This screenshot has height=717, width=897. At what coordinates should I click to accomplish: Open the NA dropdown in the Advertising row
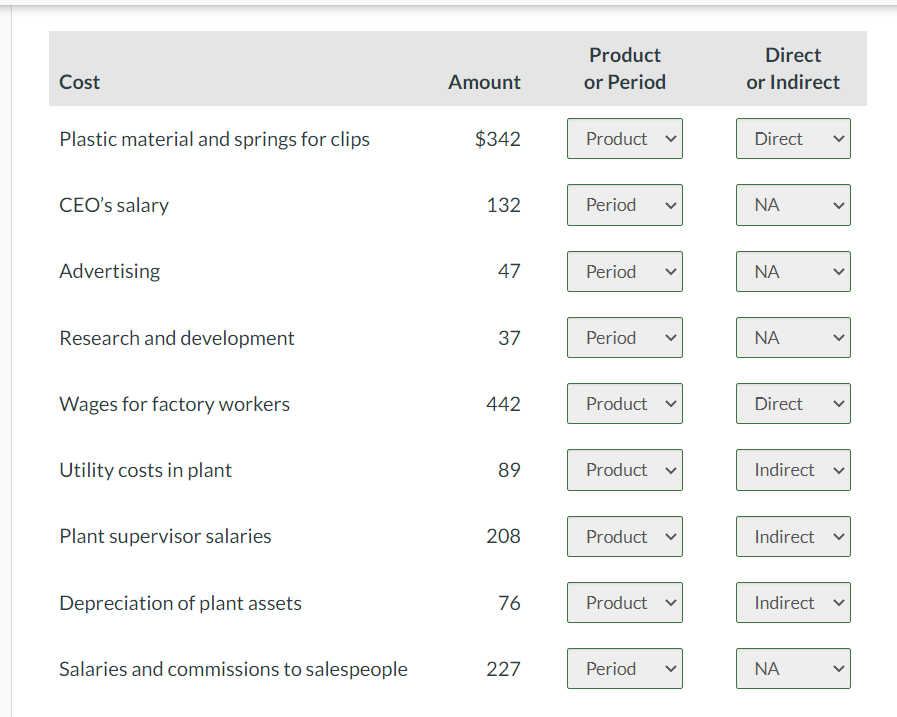tap(793, 271)
